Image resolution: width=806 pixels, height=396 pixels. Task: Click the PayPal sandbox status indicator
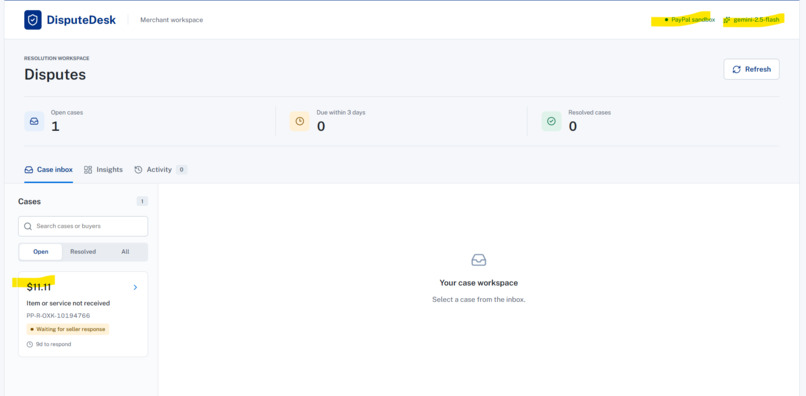click(x=689, y=20)
